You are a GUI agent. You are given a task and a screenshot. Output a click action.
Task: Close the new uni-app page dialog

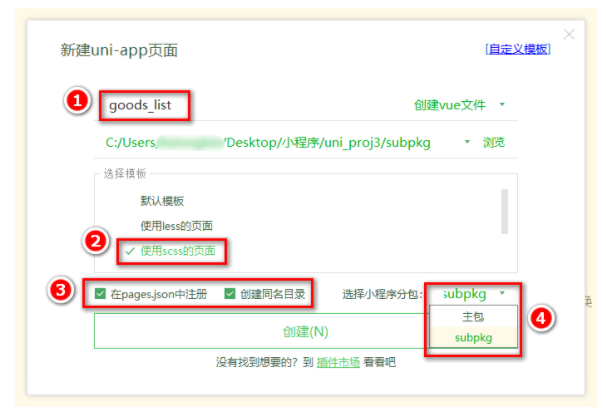click(569, 35)
